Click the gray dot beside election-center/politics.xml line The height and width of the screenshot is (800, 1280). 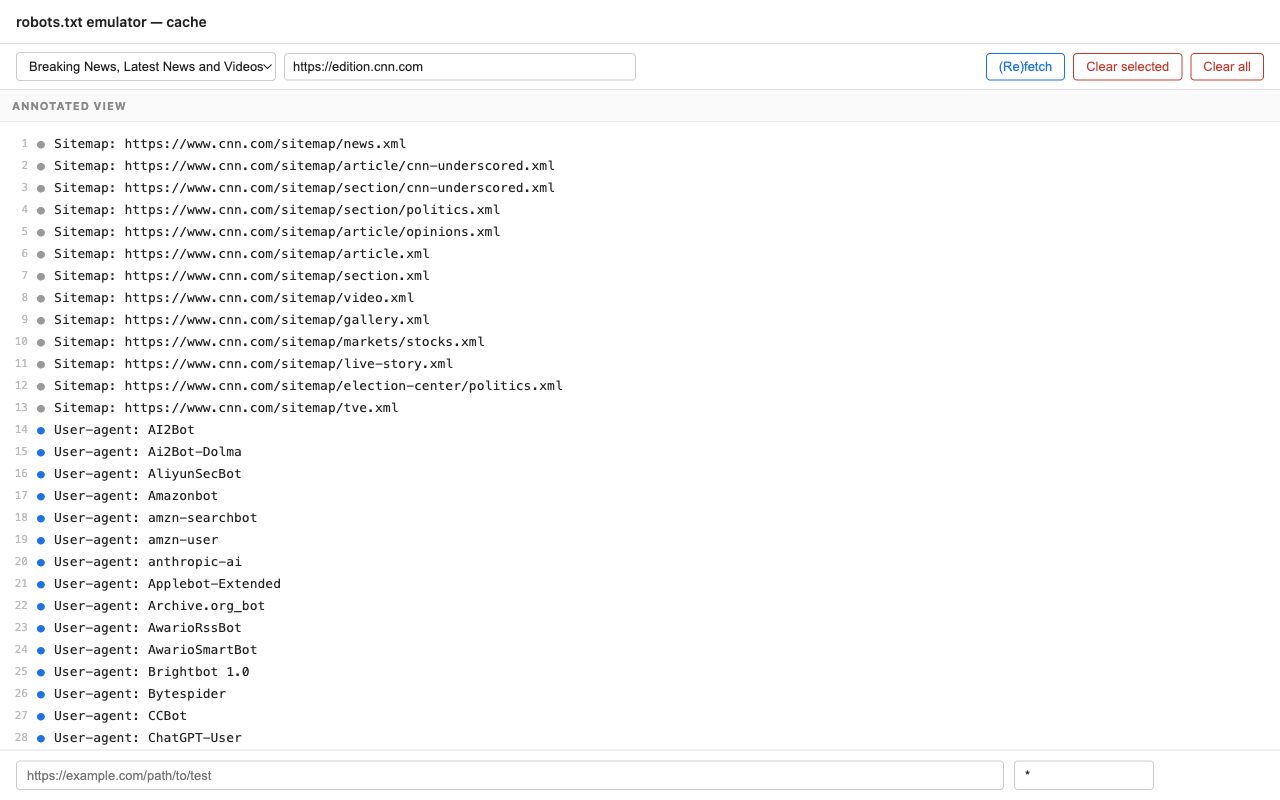coord(41,386)
